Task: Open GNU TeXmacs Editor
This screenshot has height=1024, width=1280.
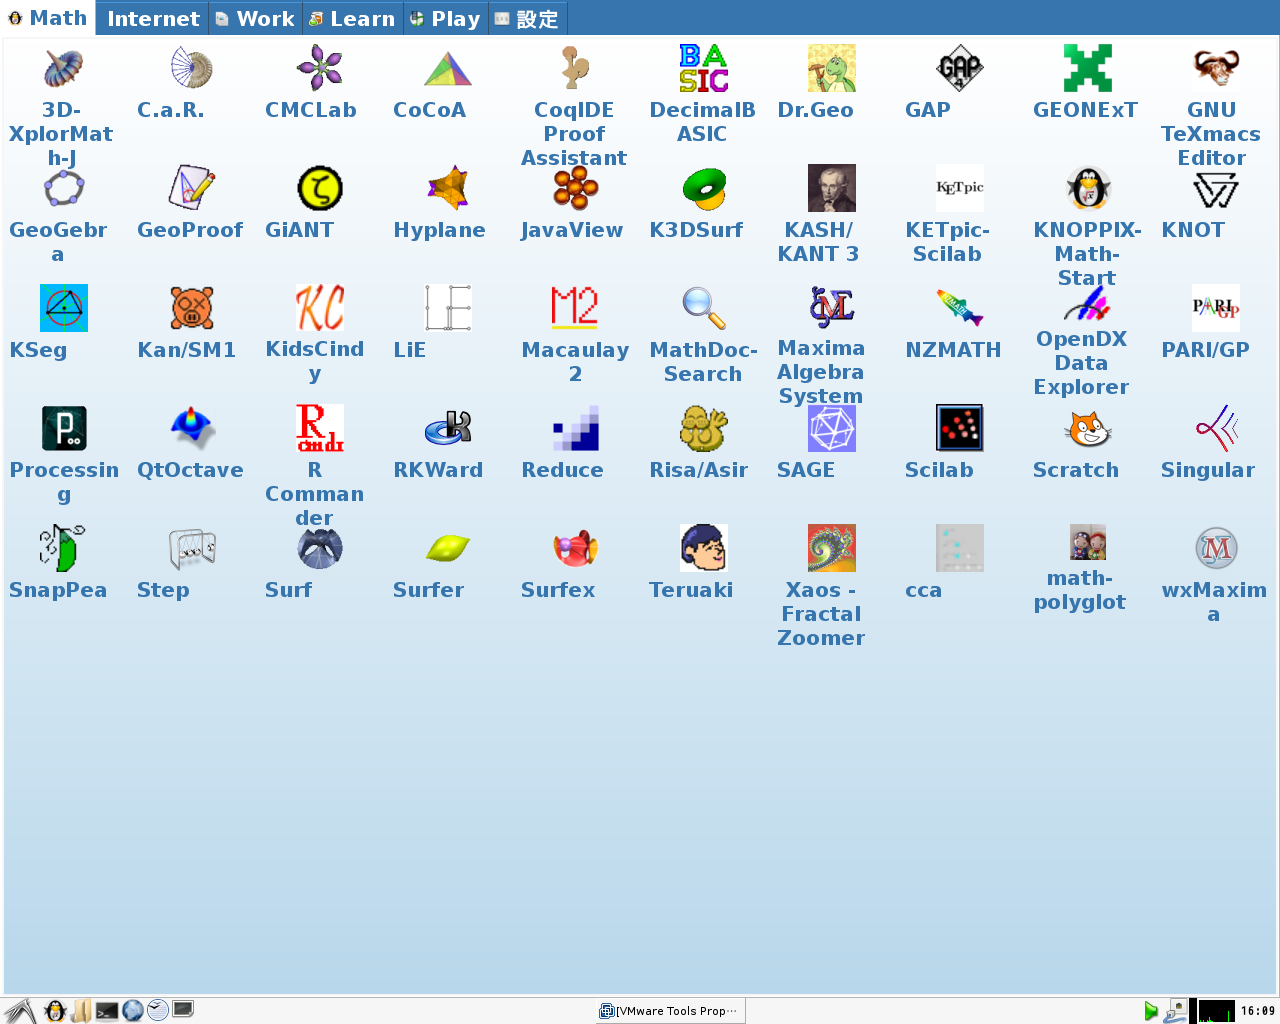Action: 1216,68
